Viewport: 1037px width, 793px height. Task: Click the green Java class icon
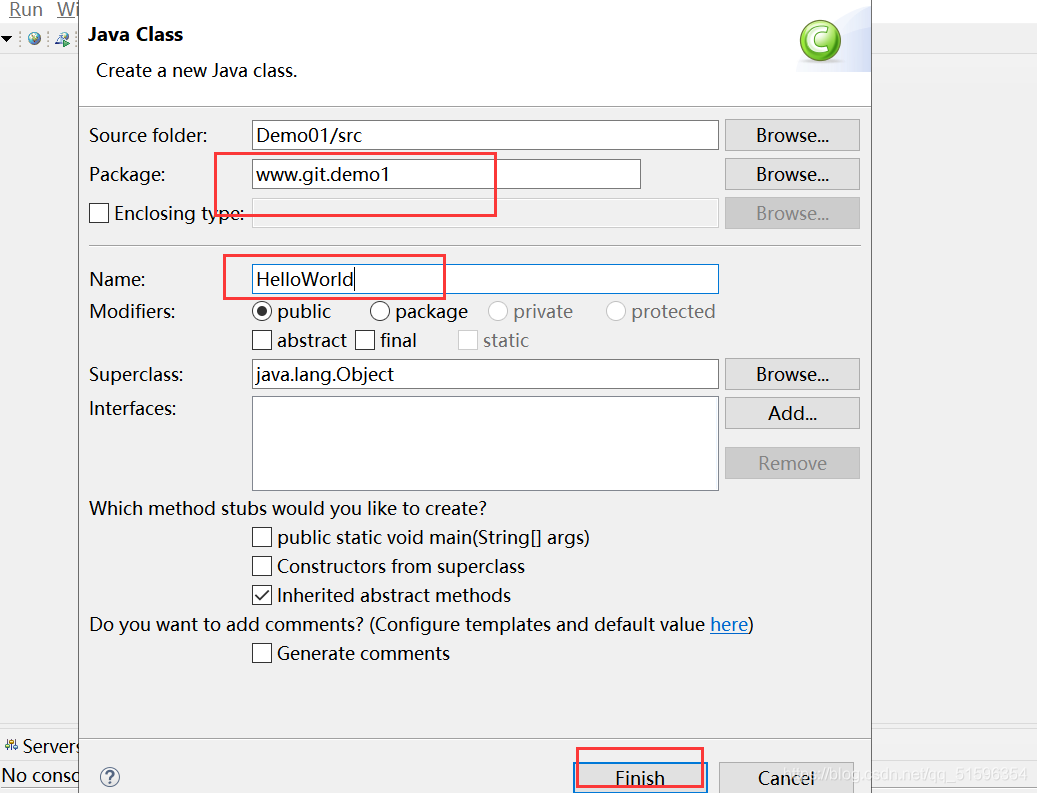pos(820,41)
